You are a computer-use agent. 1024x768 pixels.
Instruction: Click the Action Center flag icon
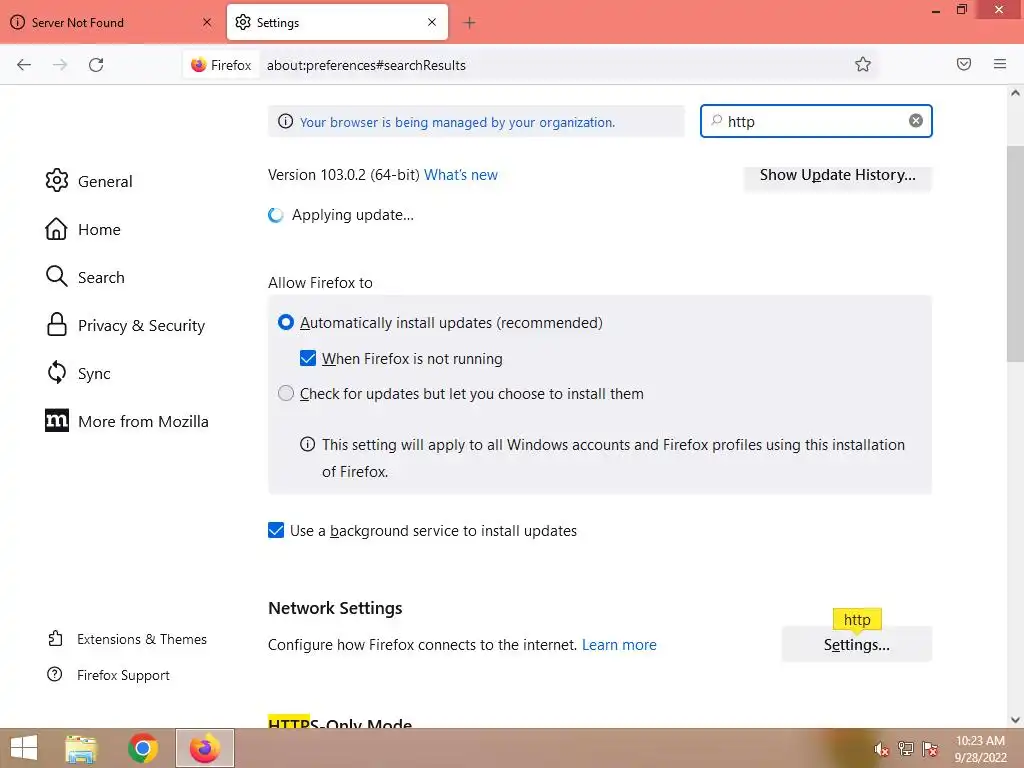pyautogui.click(x=929, y=749)
